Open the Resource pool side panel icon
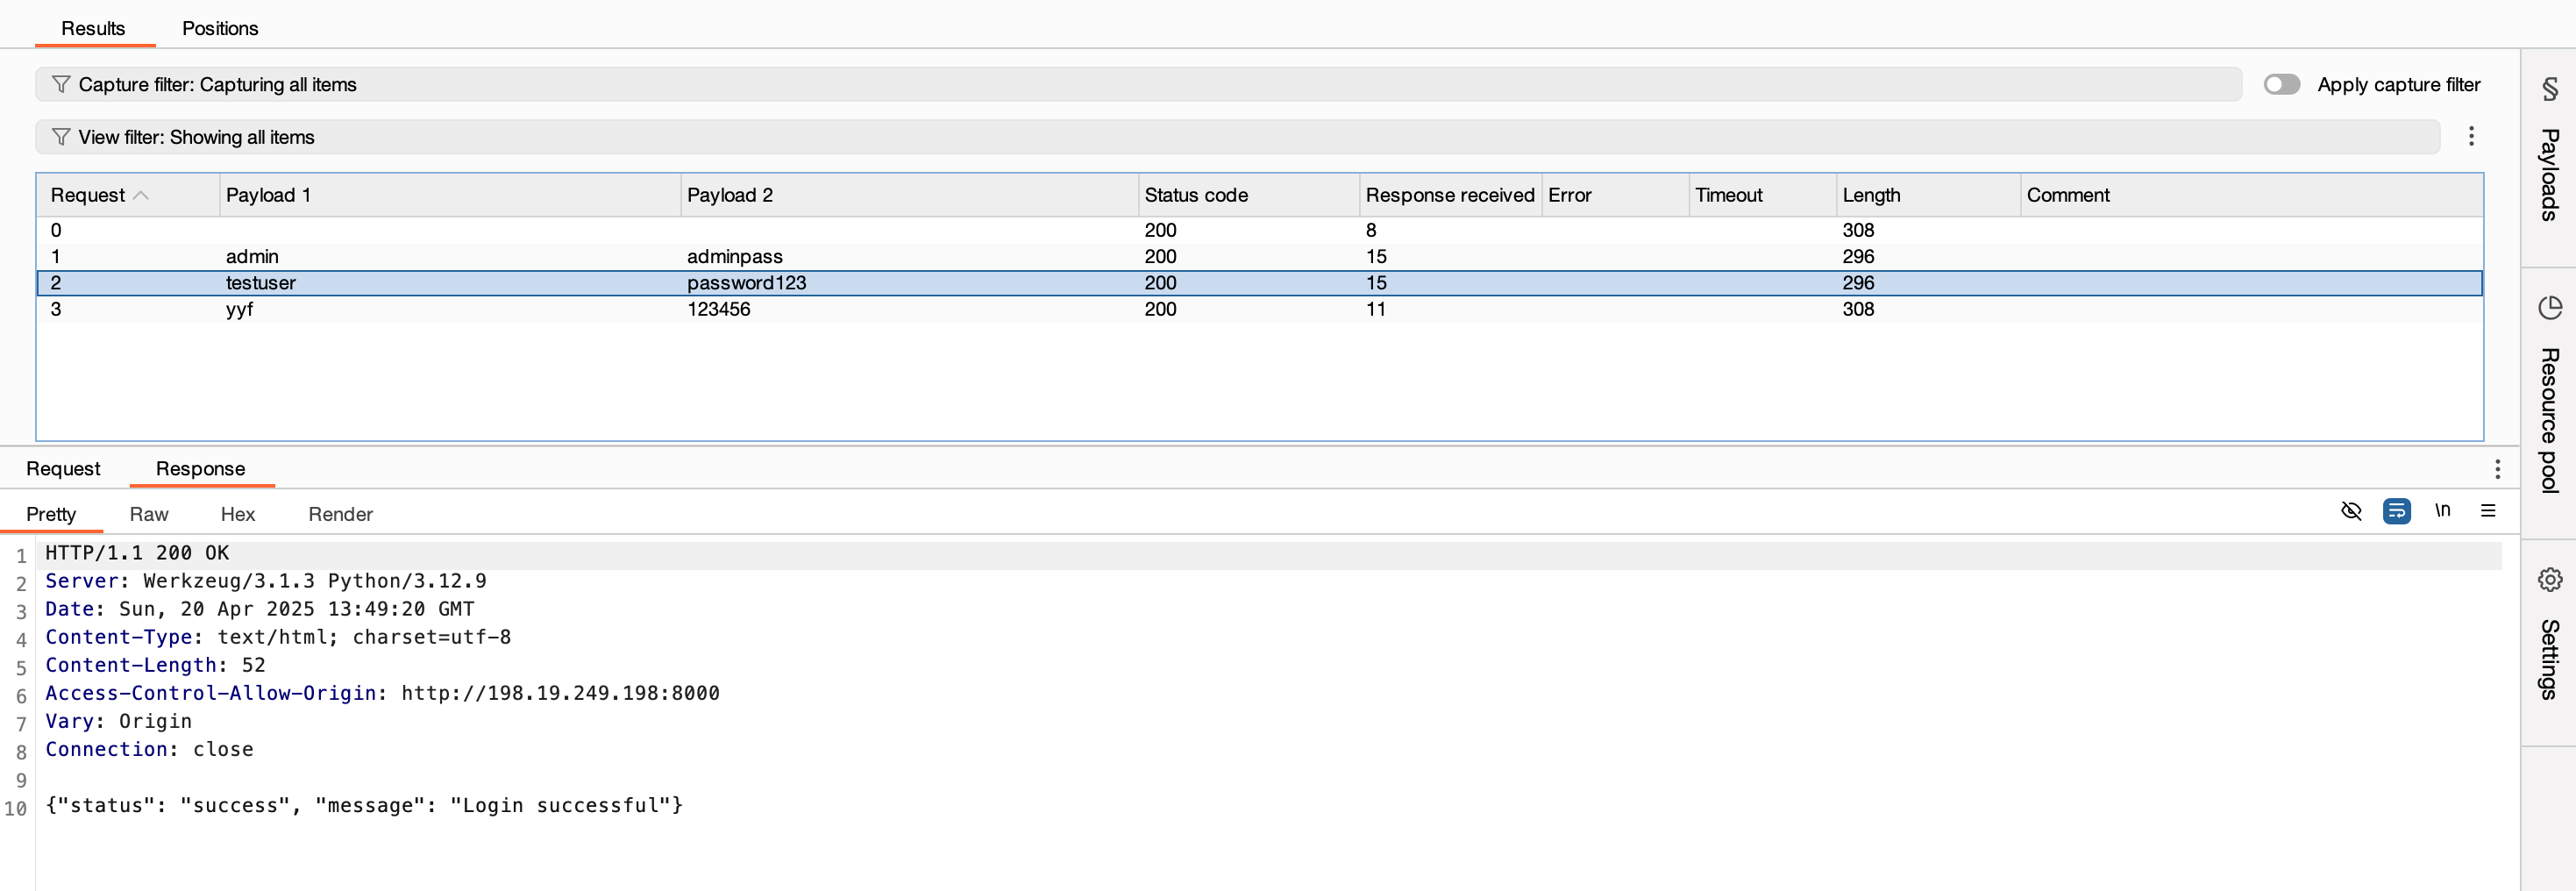The width and height of the screenshot is (2576, 891). 2549,308
